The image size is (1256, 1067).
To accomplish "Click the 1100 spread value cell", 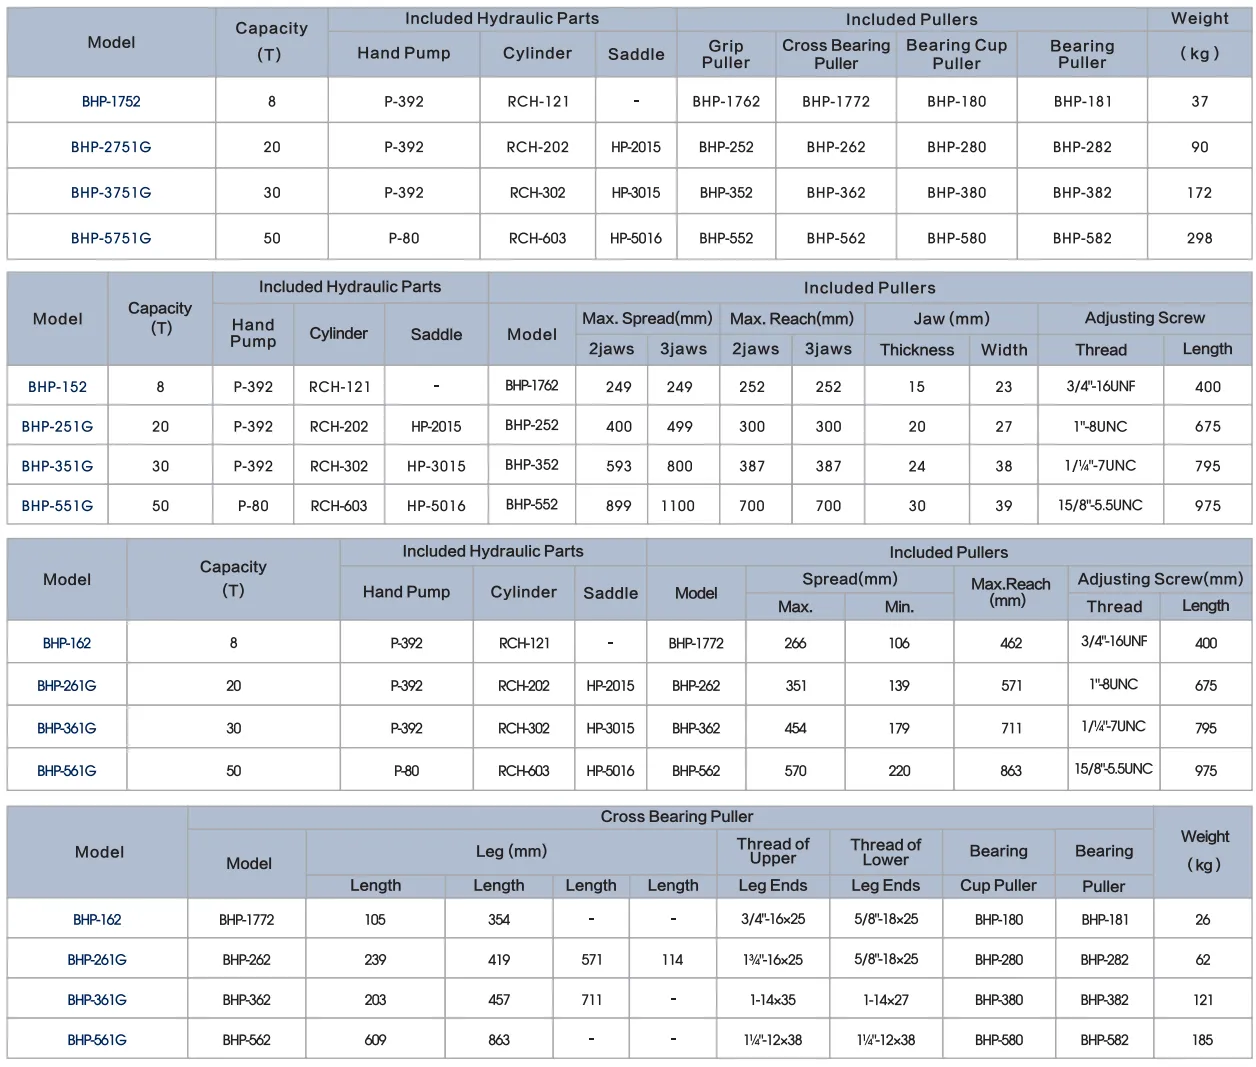I will click(678, 506).
